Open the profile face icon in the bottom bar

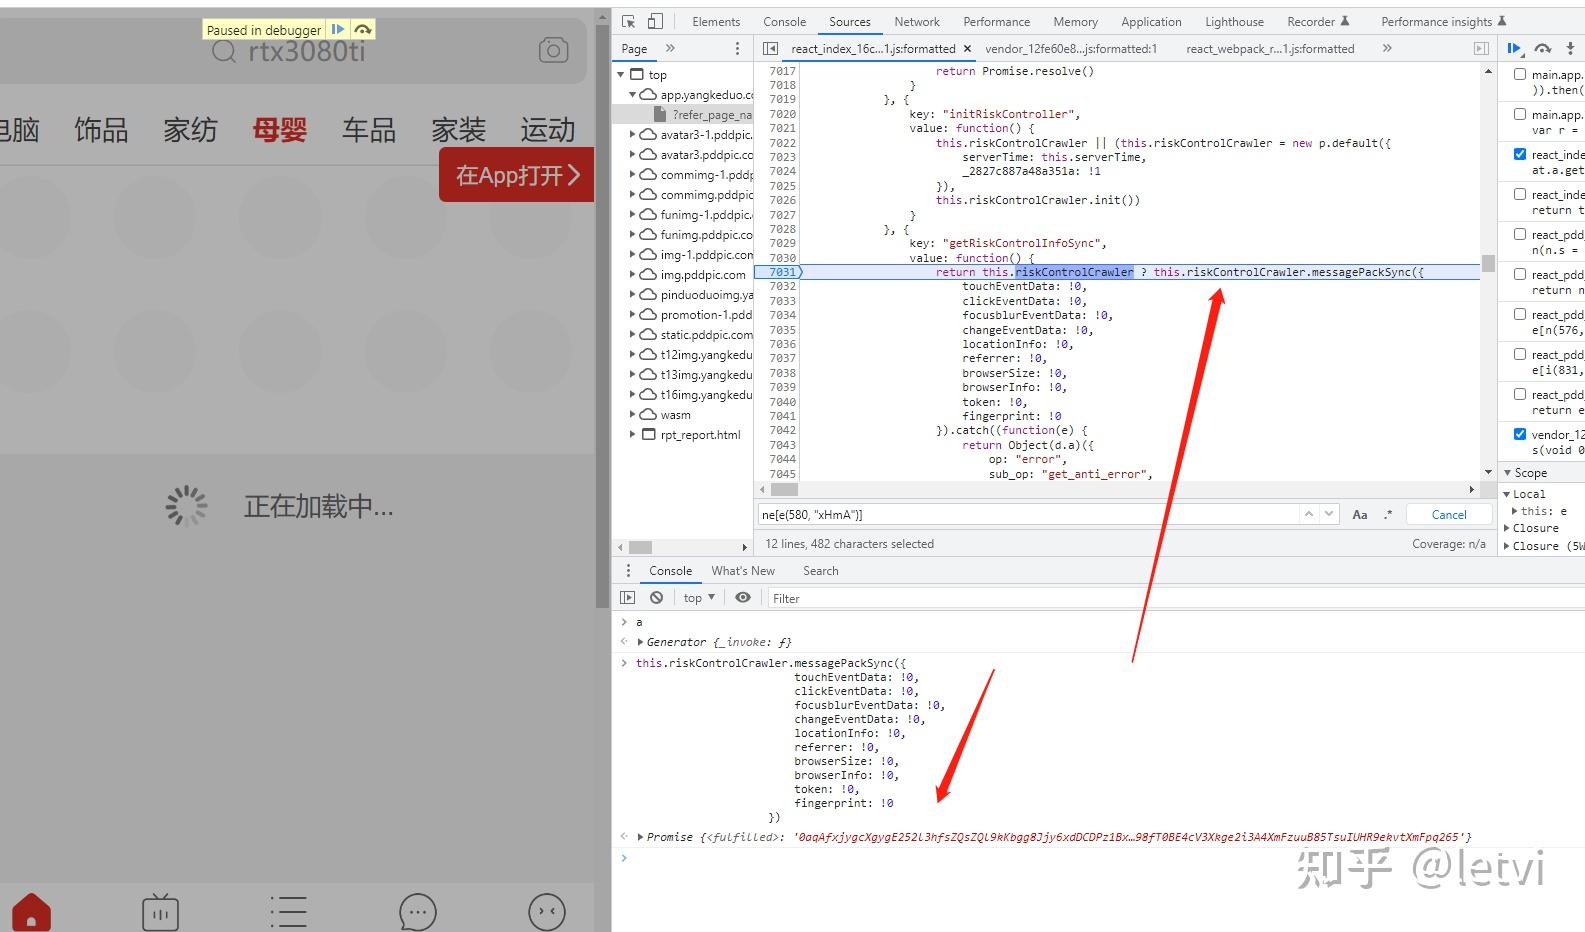coord(547,912)
